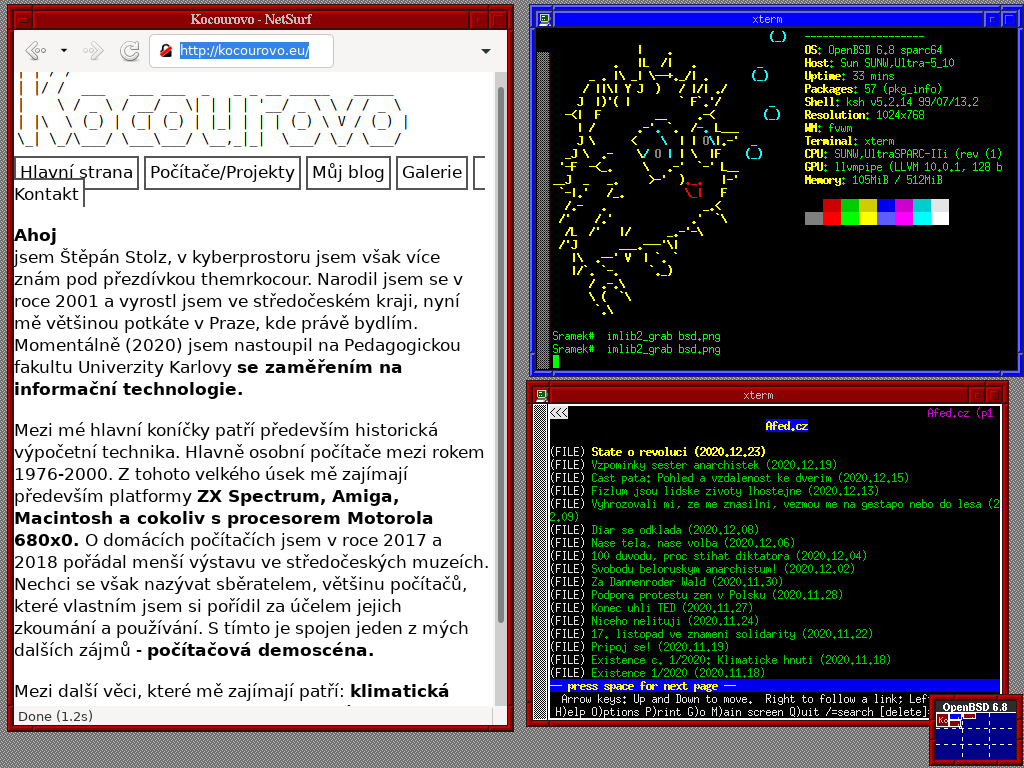Open 'Pripoj se! (2020.11.19)' link
The height and width of the screenshot is (768, 1024).
(x=660, y=647)
